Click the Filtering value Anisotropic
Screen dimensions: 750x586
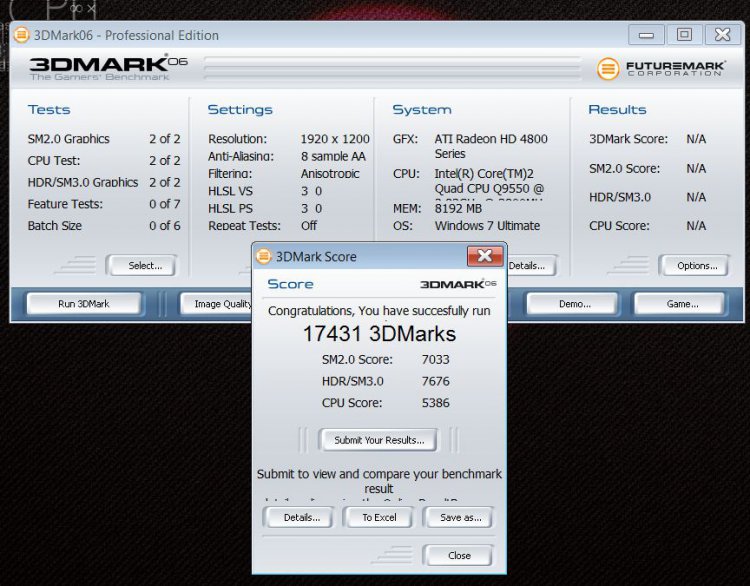pyautogui.click(x=330, y=173)
